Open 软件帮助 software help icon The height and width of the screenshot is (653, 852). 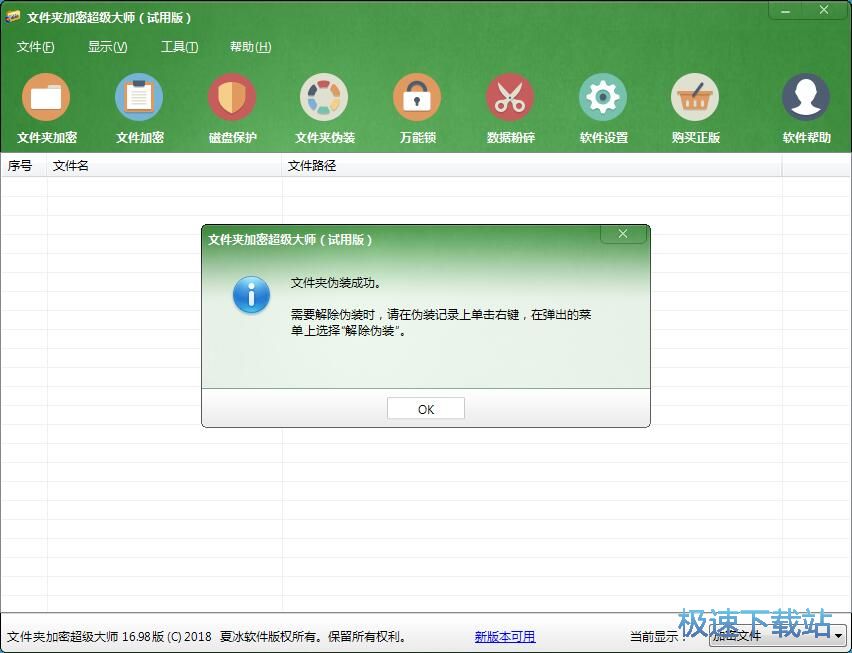(806, 108)
